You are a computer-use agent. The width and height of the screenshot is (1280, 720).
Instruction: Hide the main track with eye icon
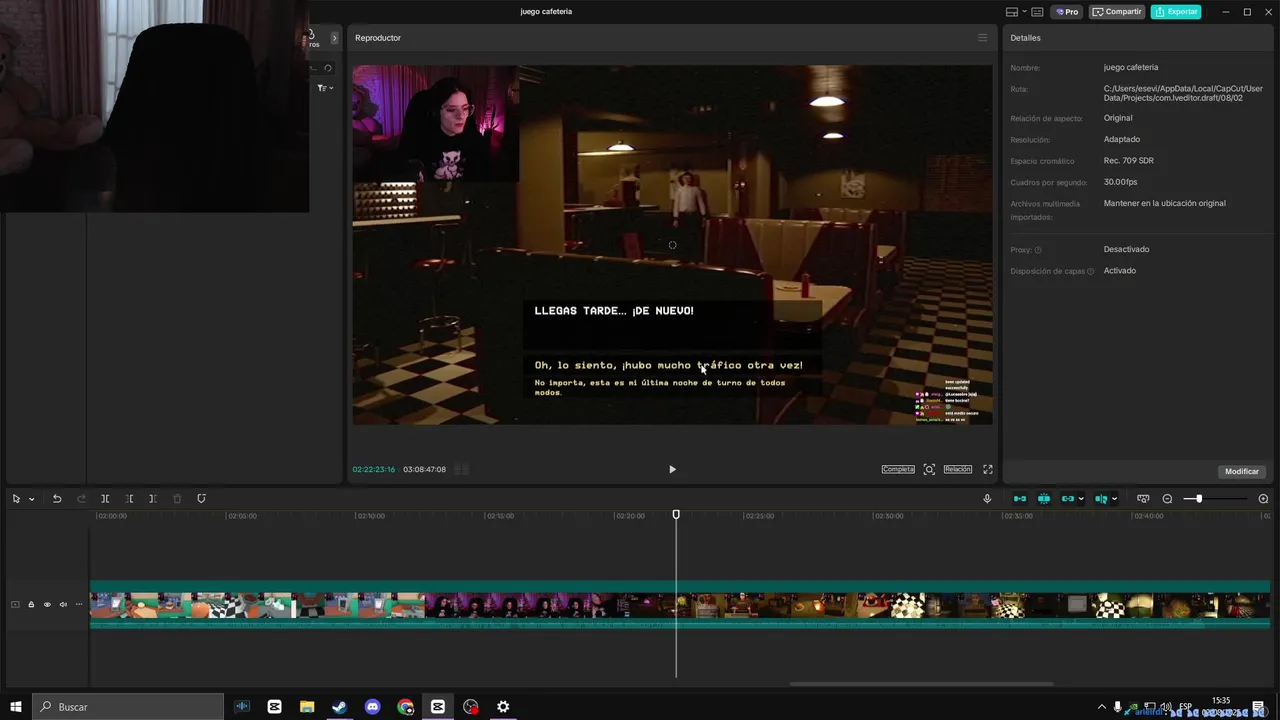(47, 604)
